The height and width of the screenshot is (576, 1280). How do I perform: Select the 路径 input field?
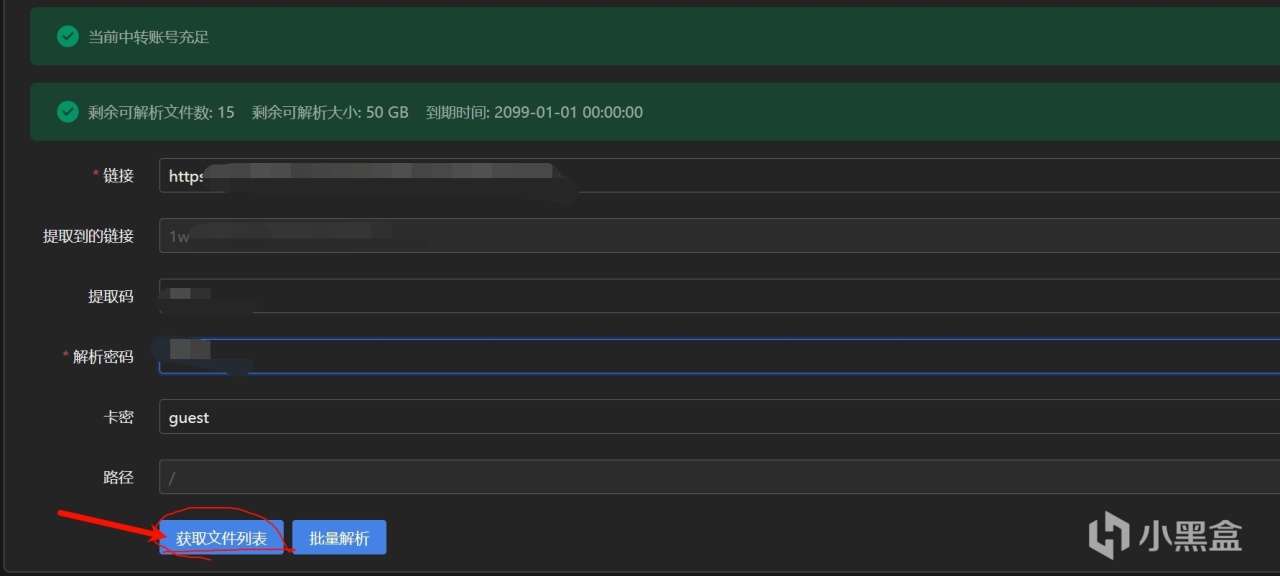coord(719,477)
